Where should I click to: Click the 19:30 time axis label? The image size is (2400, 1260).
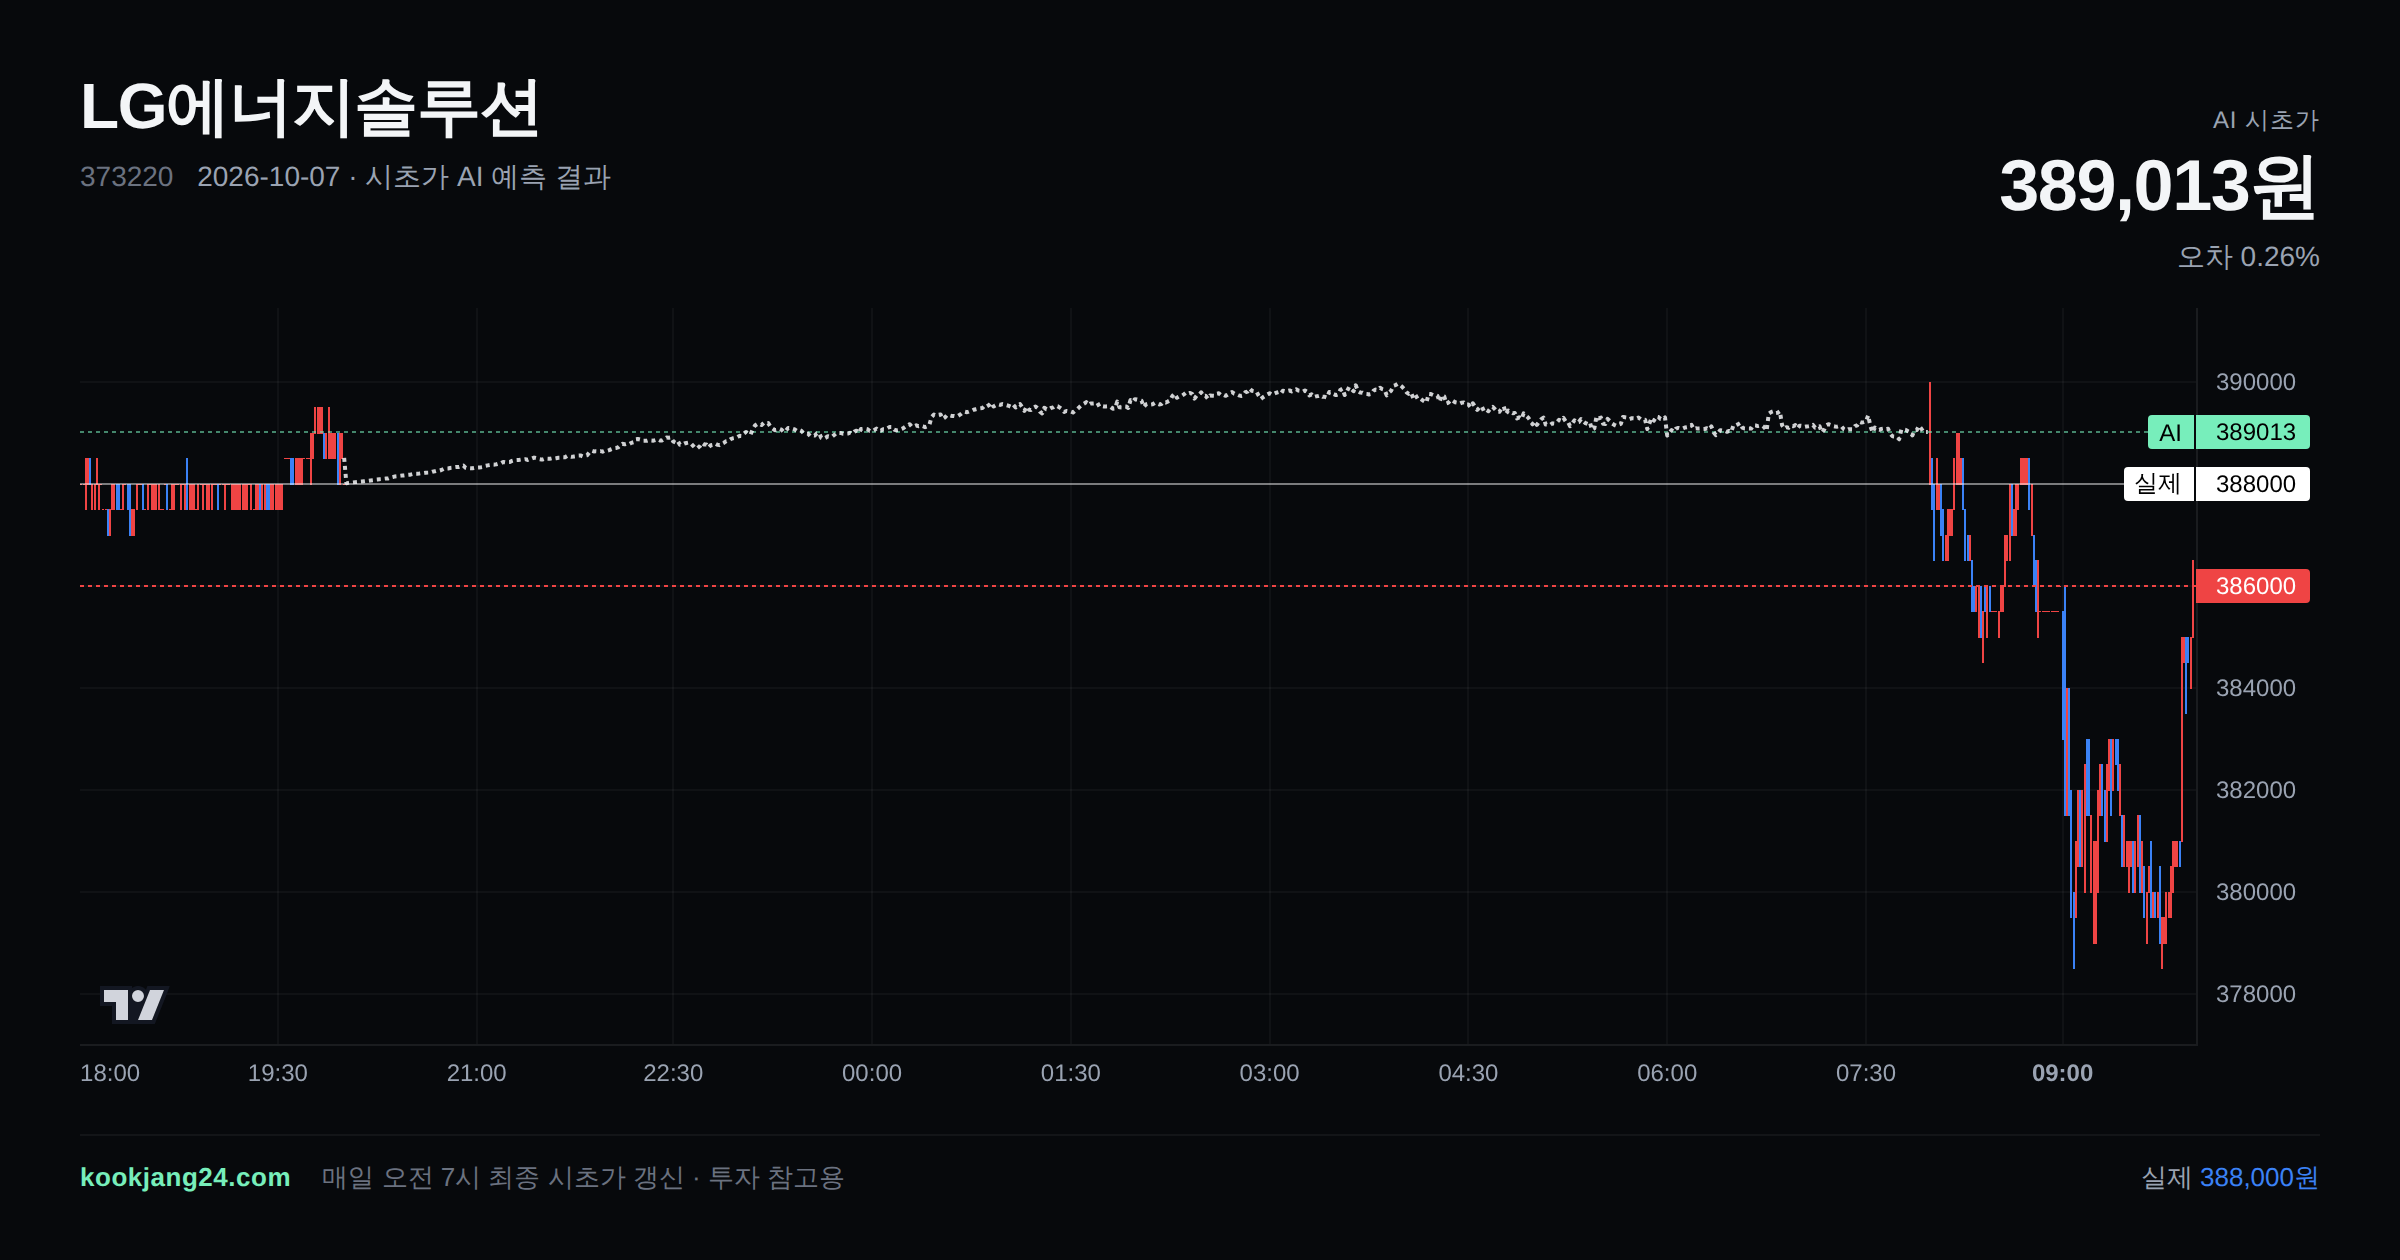(278, 1073)
